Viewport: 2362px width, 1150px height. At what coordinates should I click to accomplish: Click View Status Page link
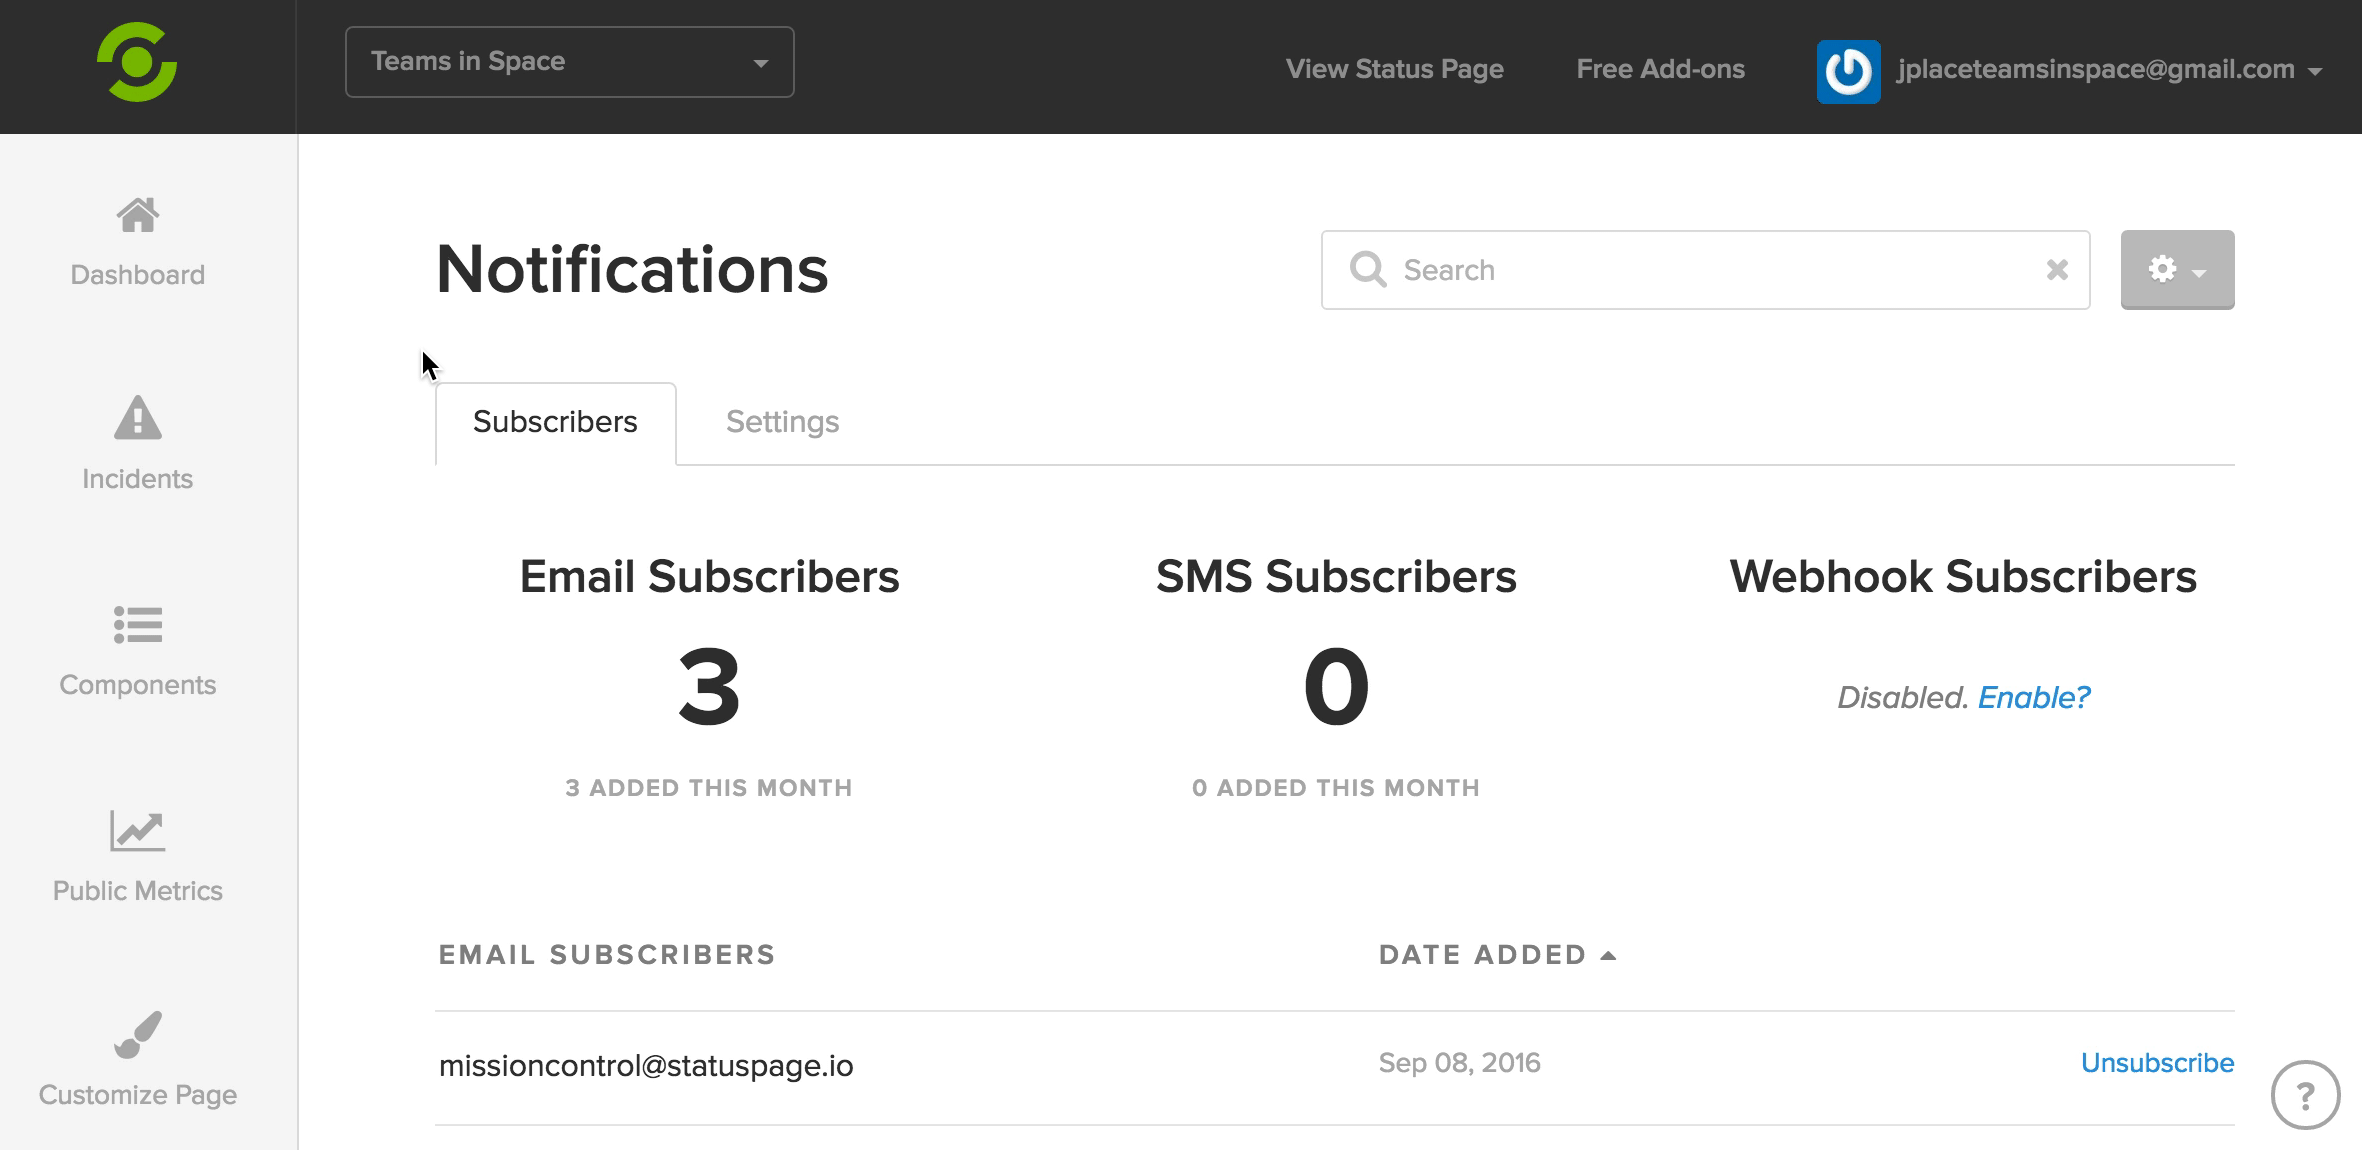pos(1394,69)
